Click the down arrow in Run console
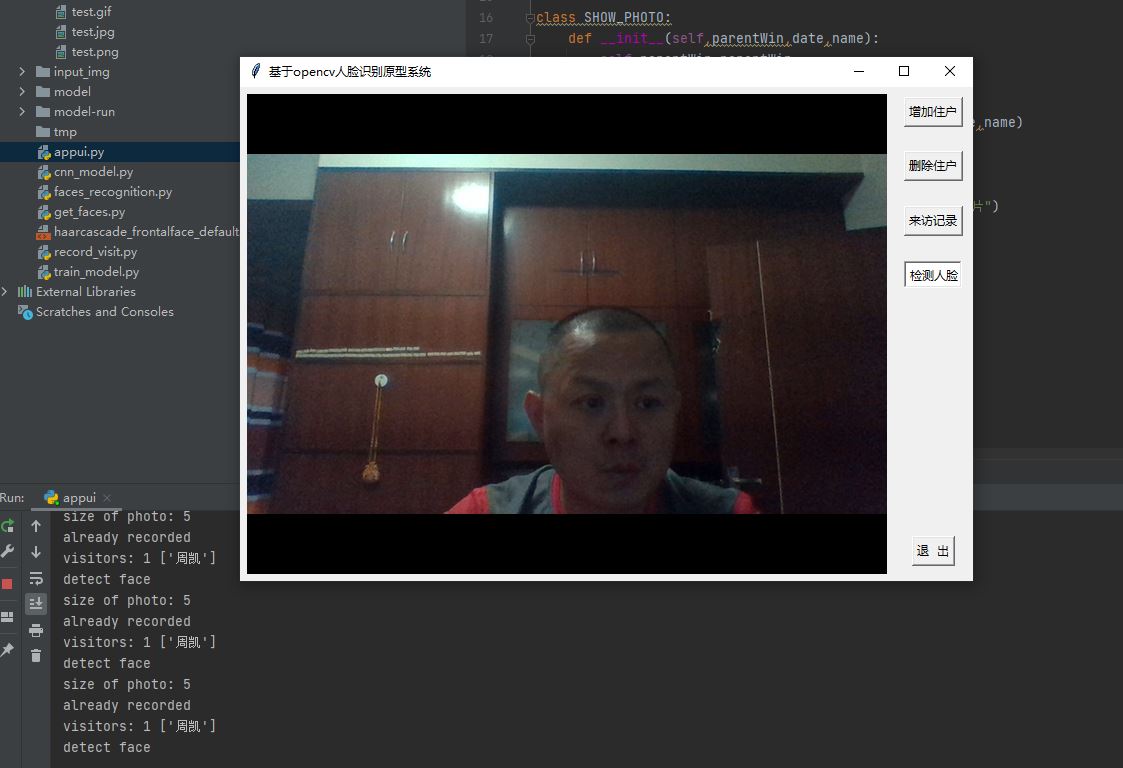The width and height of the screenshot is (1123, 768). click(36, 552)
